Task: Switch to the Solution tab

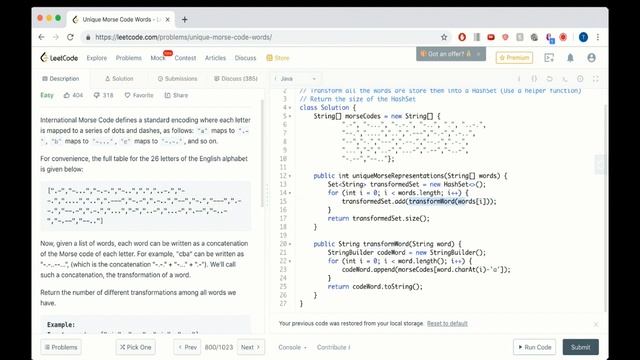Action: [119, 78]
